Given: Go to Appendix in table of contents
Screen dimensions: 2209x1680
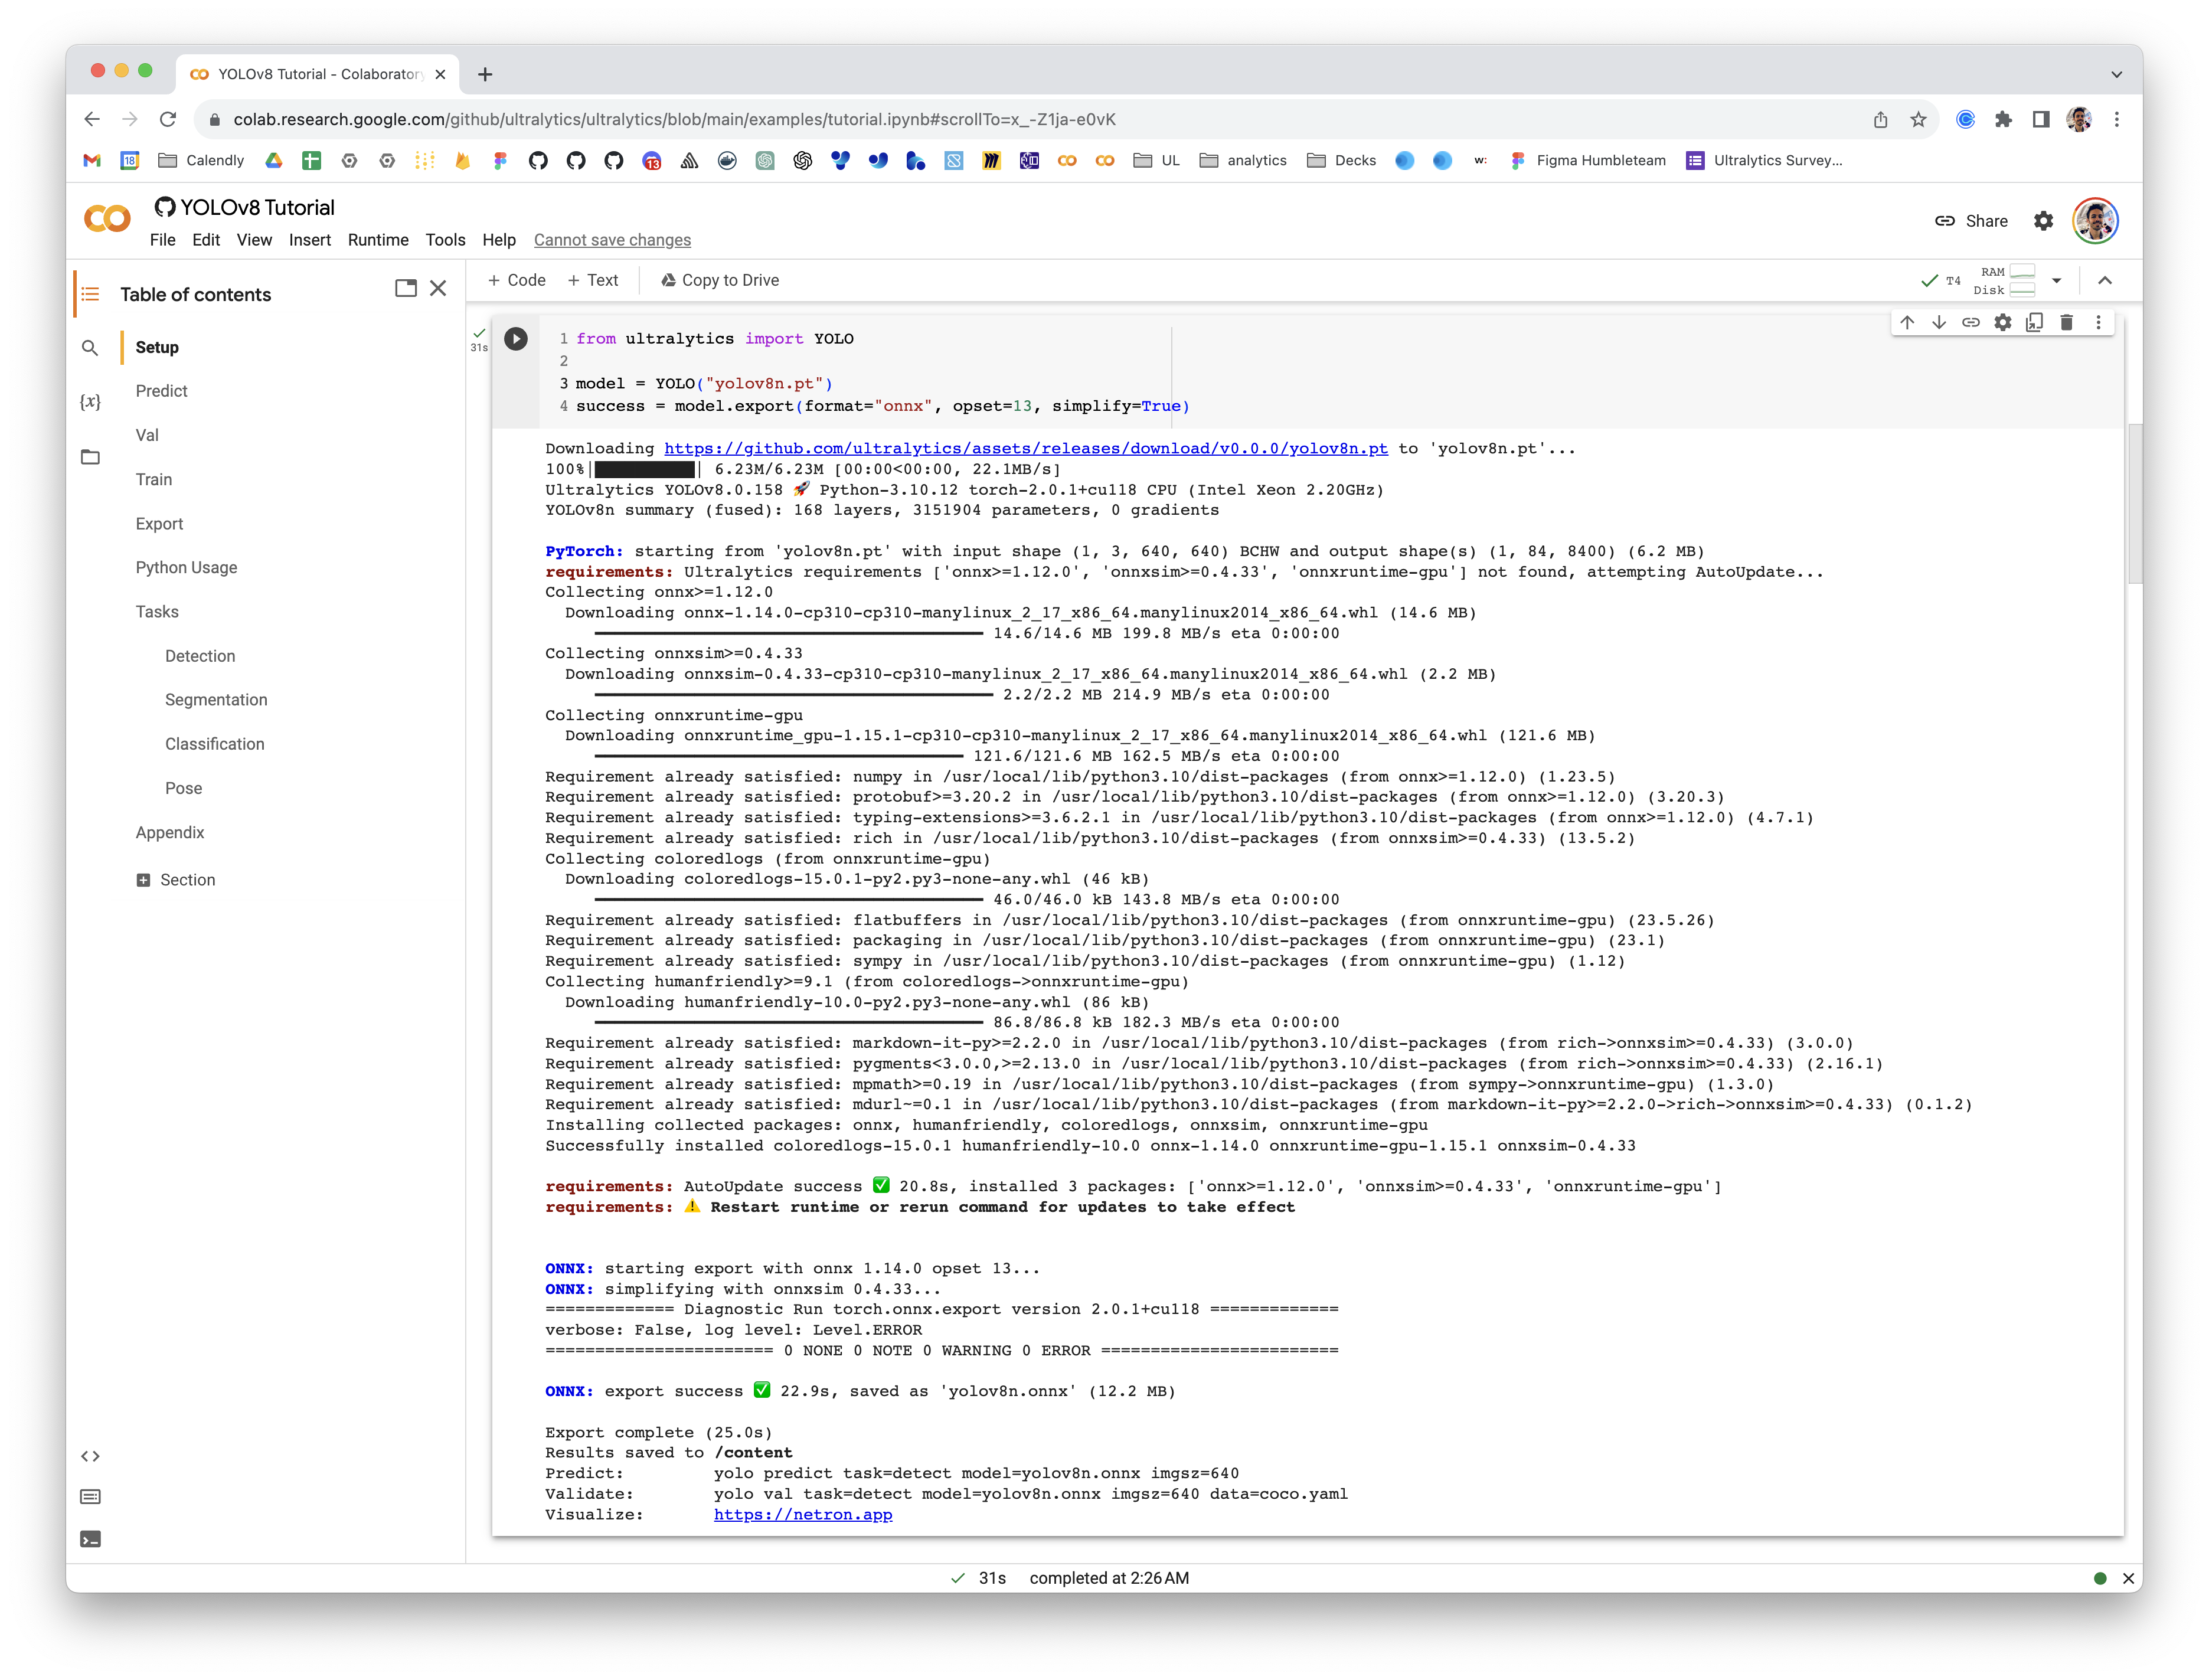Looking at the screenshot, I should (170, 833).
